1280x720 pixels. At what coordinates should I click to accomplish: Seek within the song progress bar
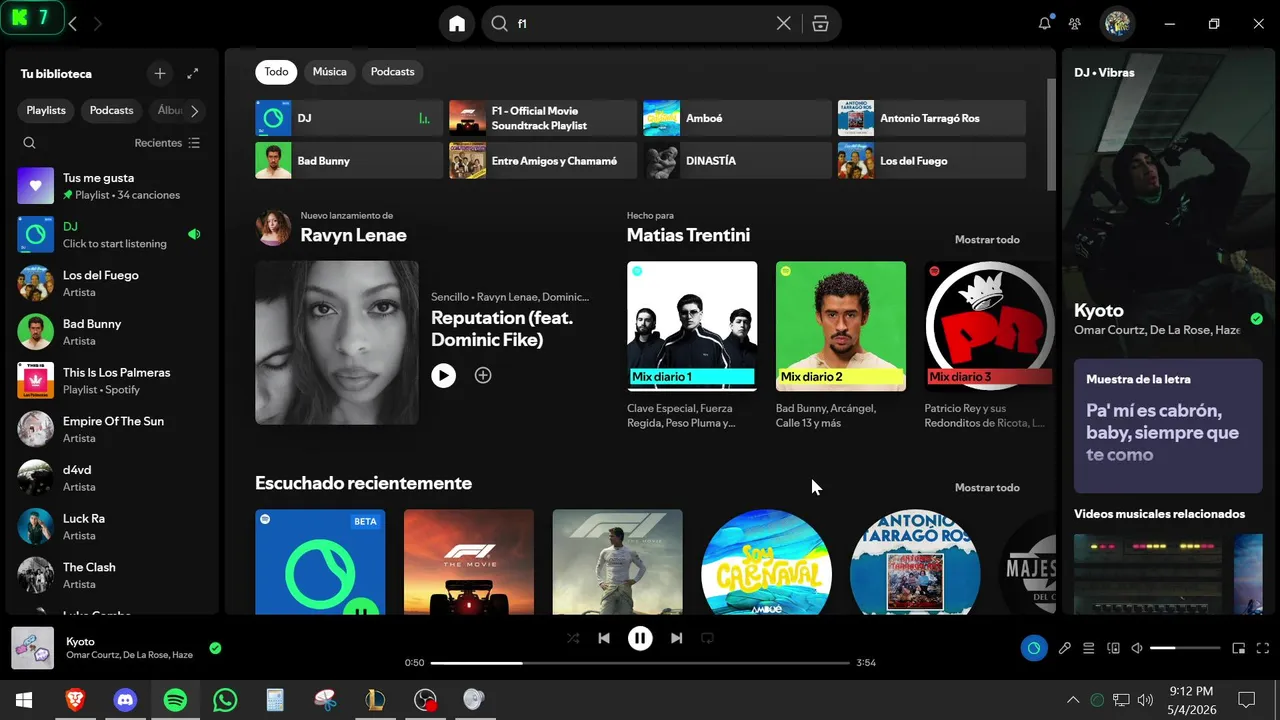640,663
